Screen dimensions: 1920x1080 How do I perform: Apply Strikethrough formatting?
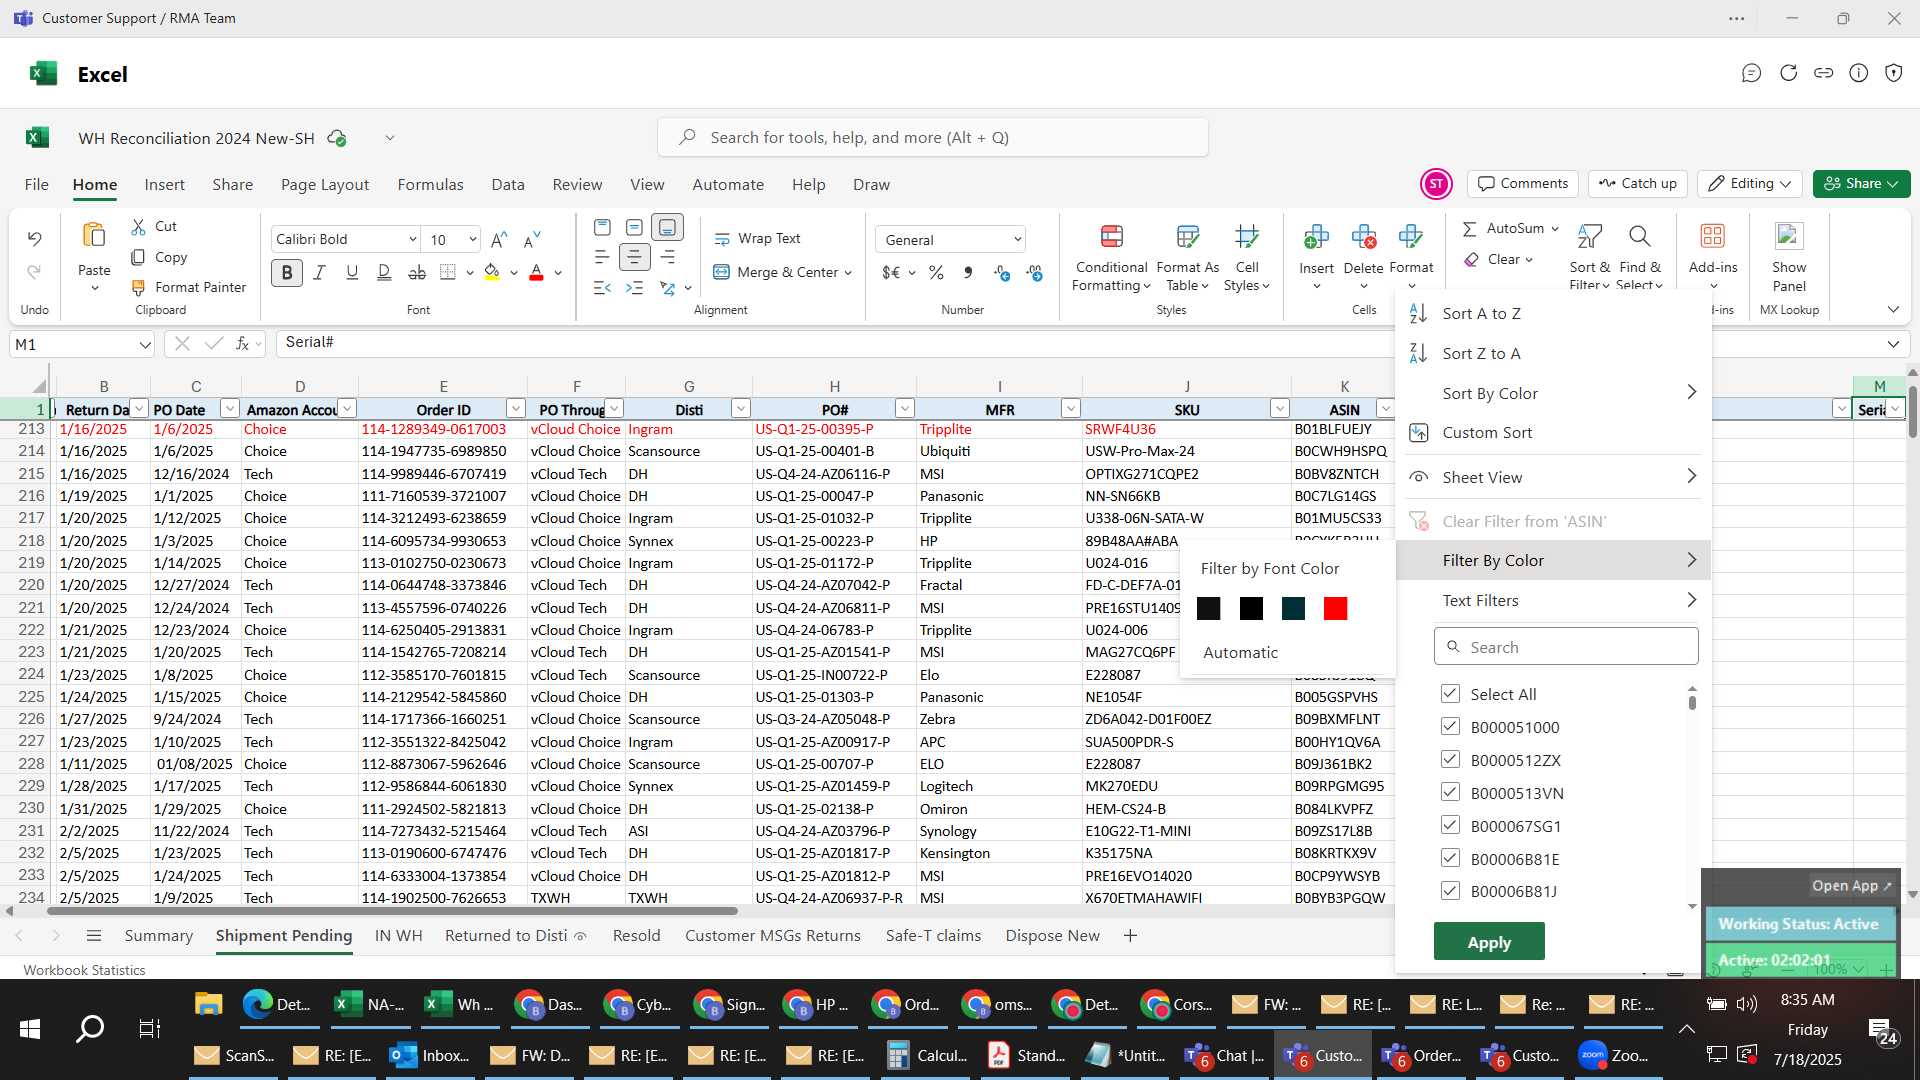point(417,272)
